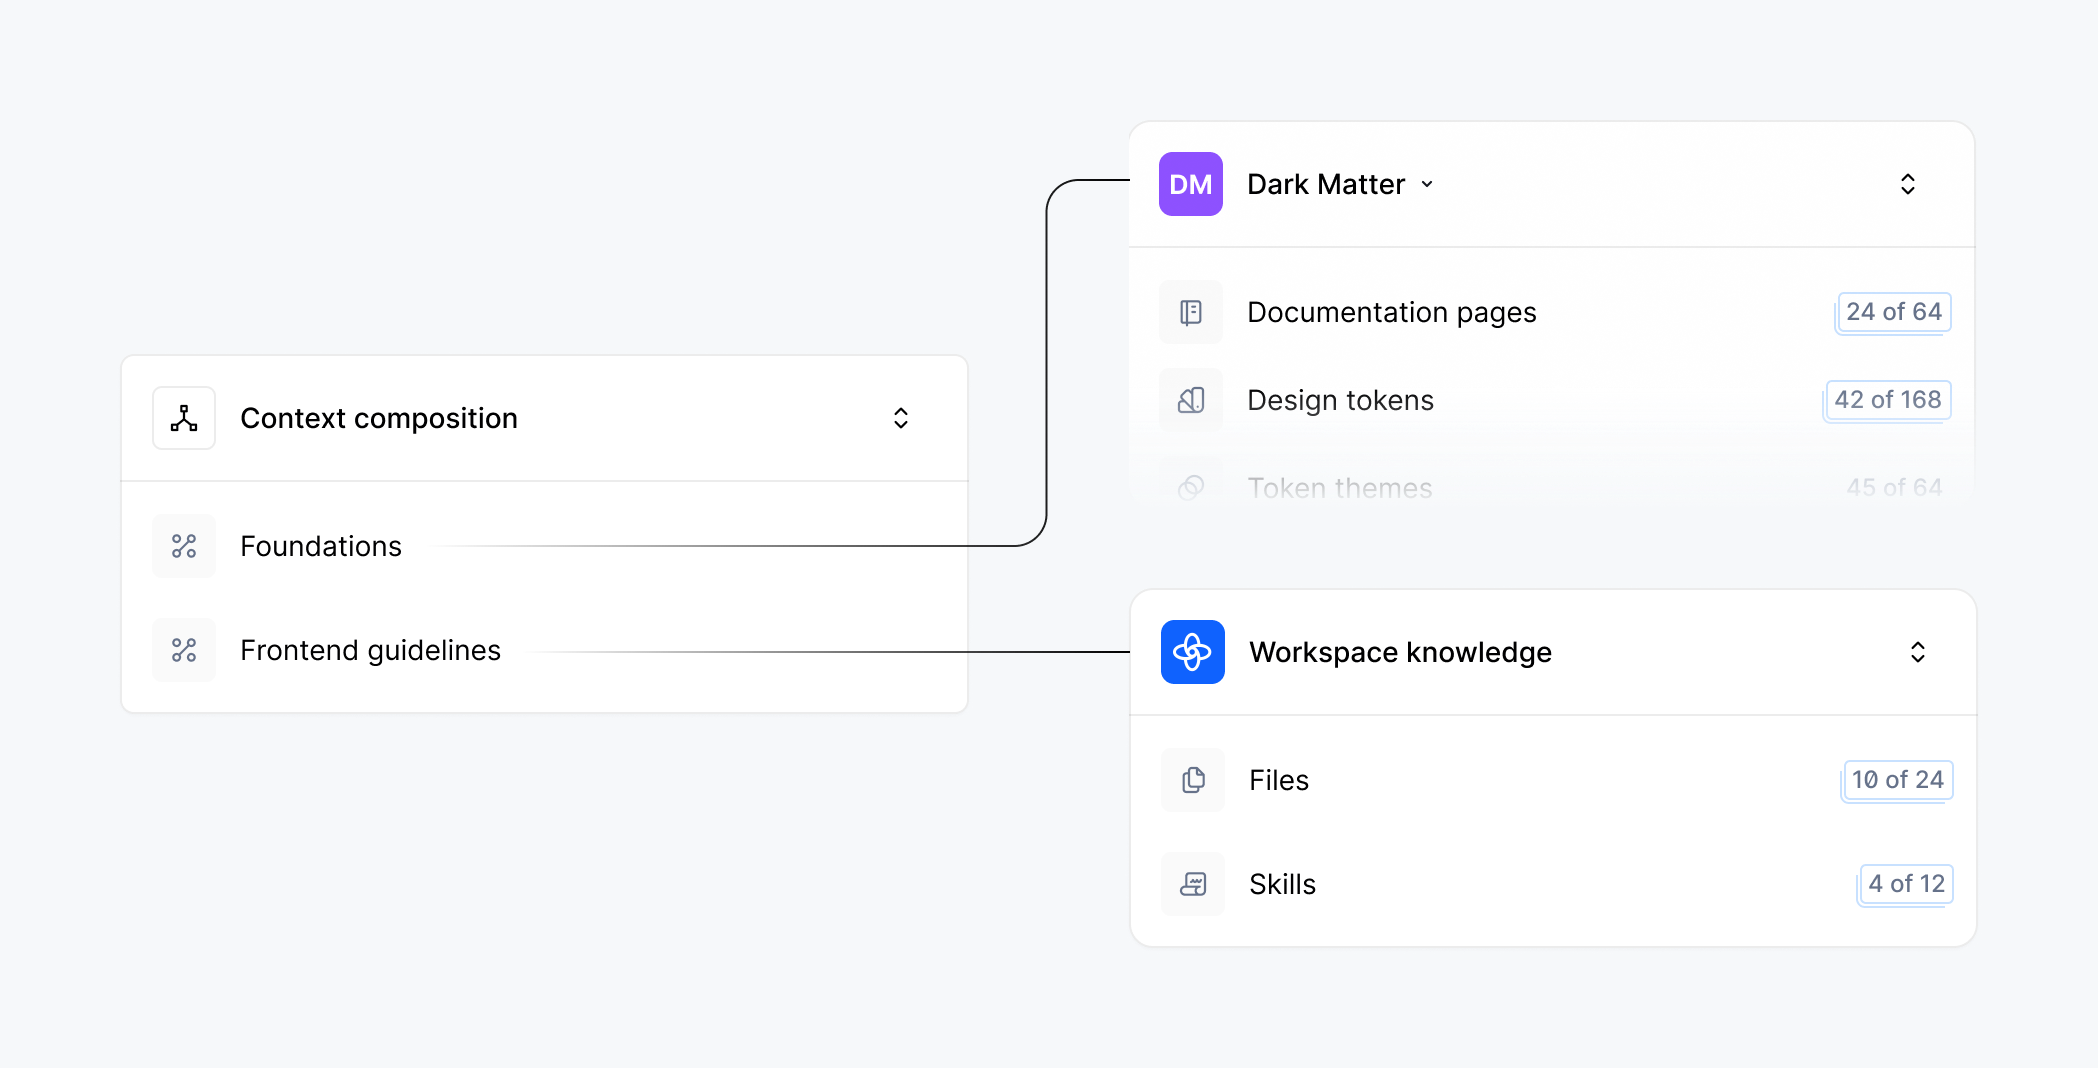This screenshot has width=2098, height=1068.
Task: Click the Context composition title
Action: click(379, 418)
